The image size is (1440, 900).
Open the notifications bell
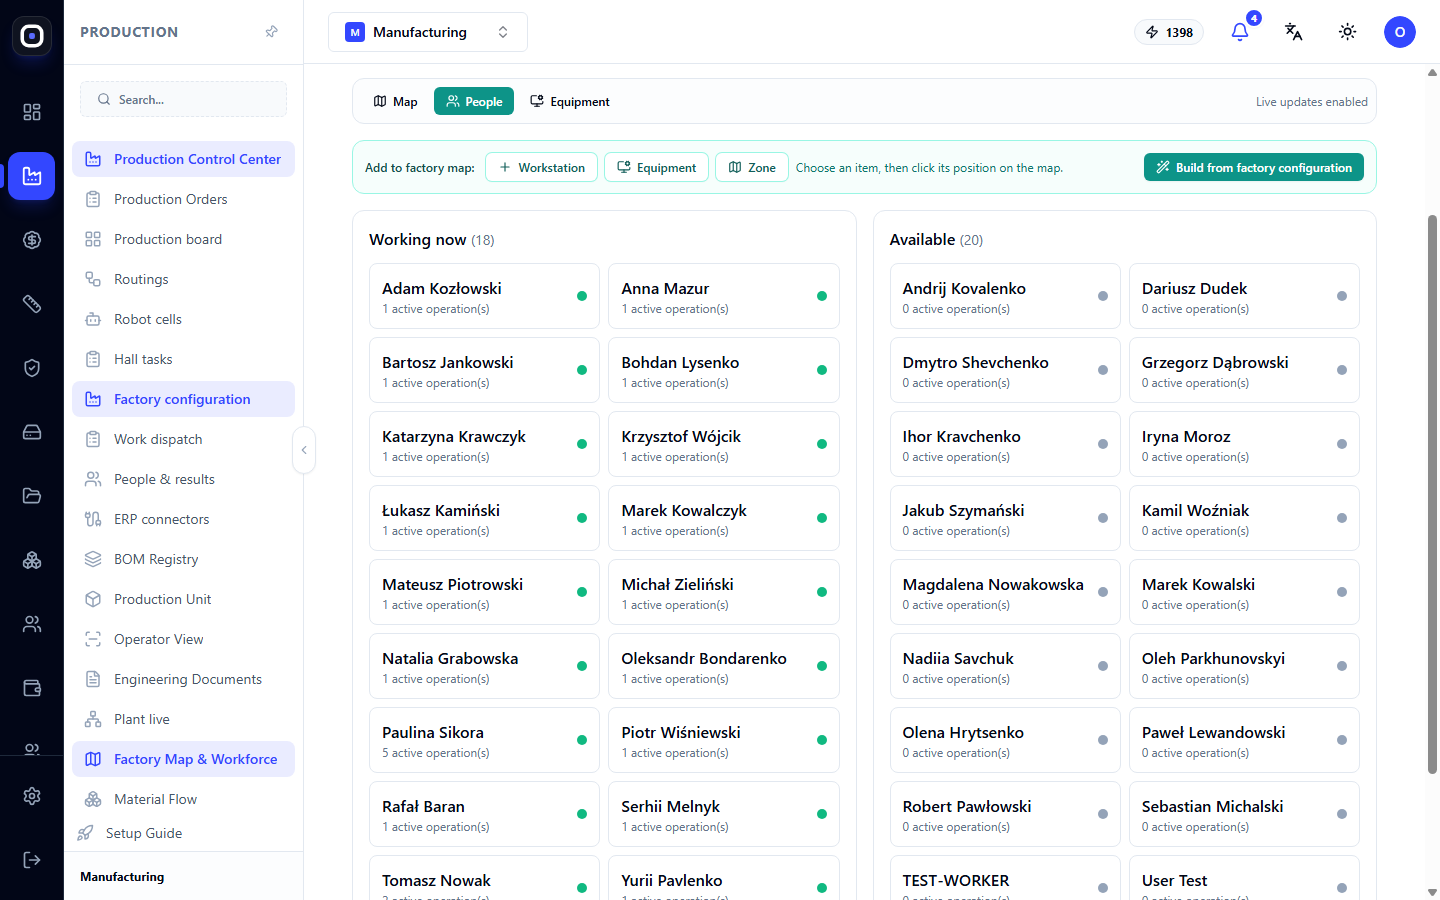tap(1240, 32)
